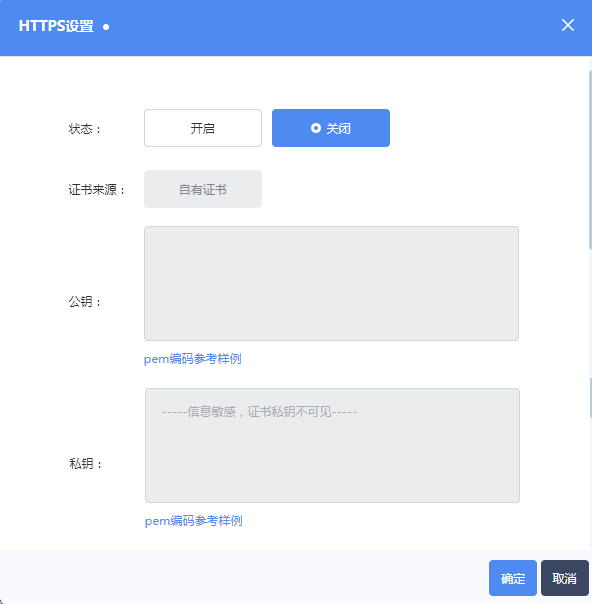The image size is (592, 604).
Task: Close the HTTPS设置 dialog with the X icon
Action: click(567, 25)
